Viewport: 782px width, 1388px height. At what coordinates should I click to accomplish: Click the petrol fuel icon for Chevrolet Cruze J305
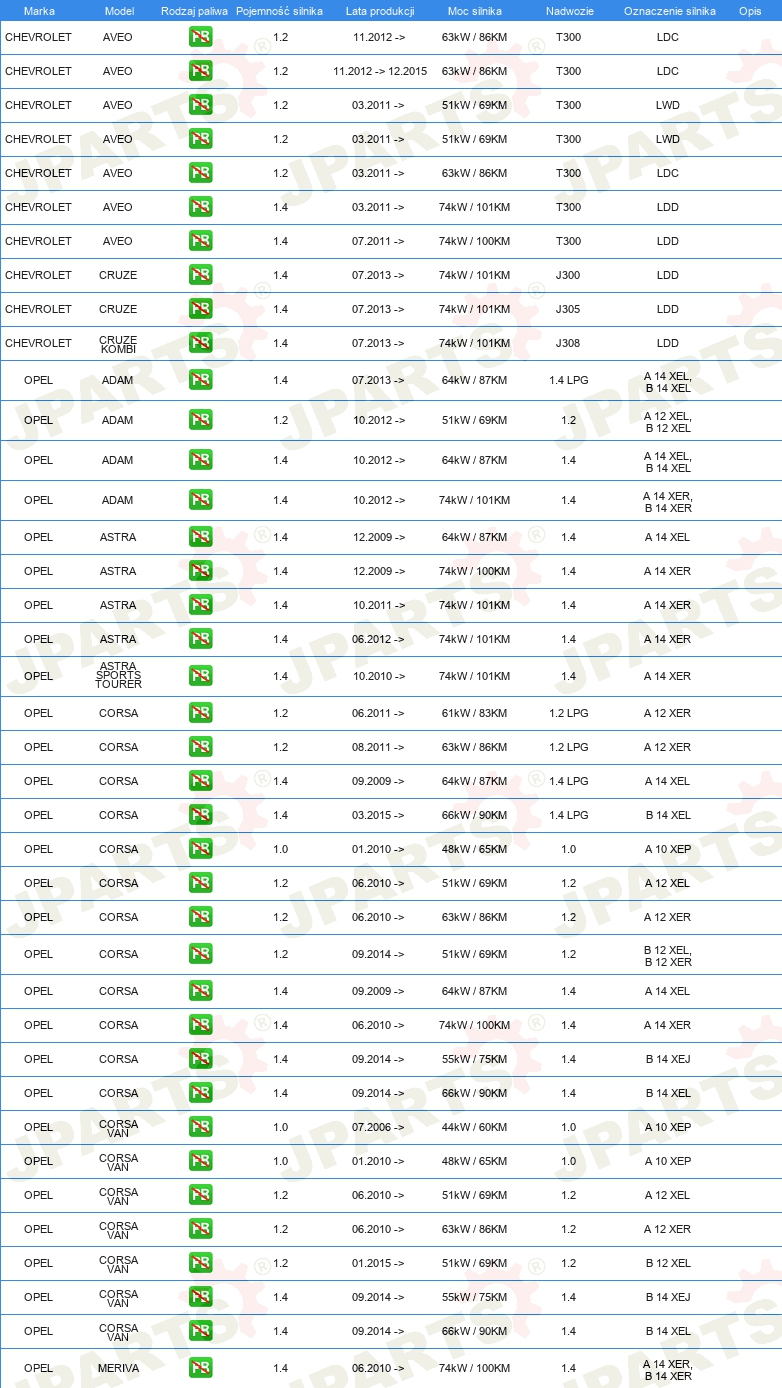coord(200,309)
